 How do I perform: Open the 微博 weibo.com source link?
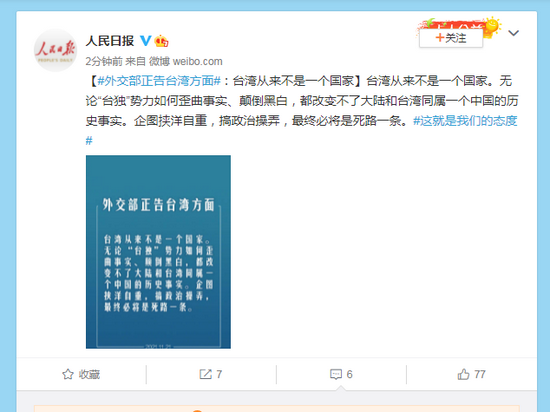pyautogui.click(x=186, y=61)
